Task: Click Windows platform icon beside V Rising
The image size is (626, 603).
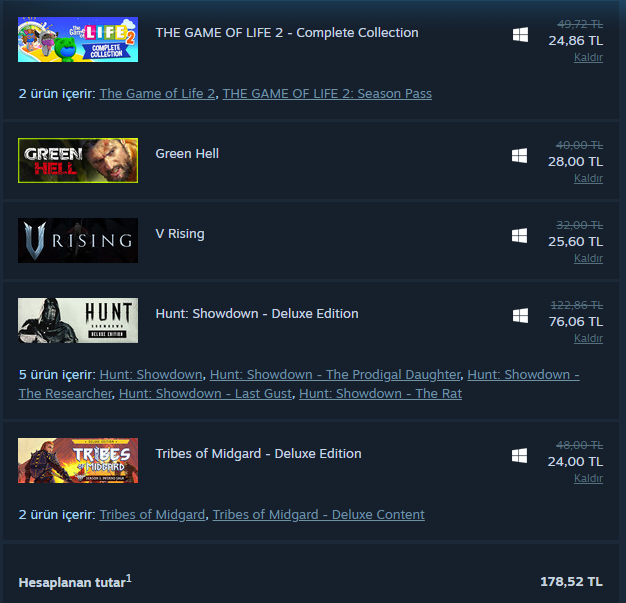Action: 519,236
